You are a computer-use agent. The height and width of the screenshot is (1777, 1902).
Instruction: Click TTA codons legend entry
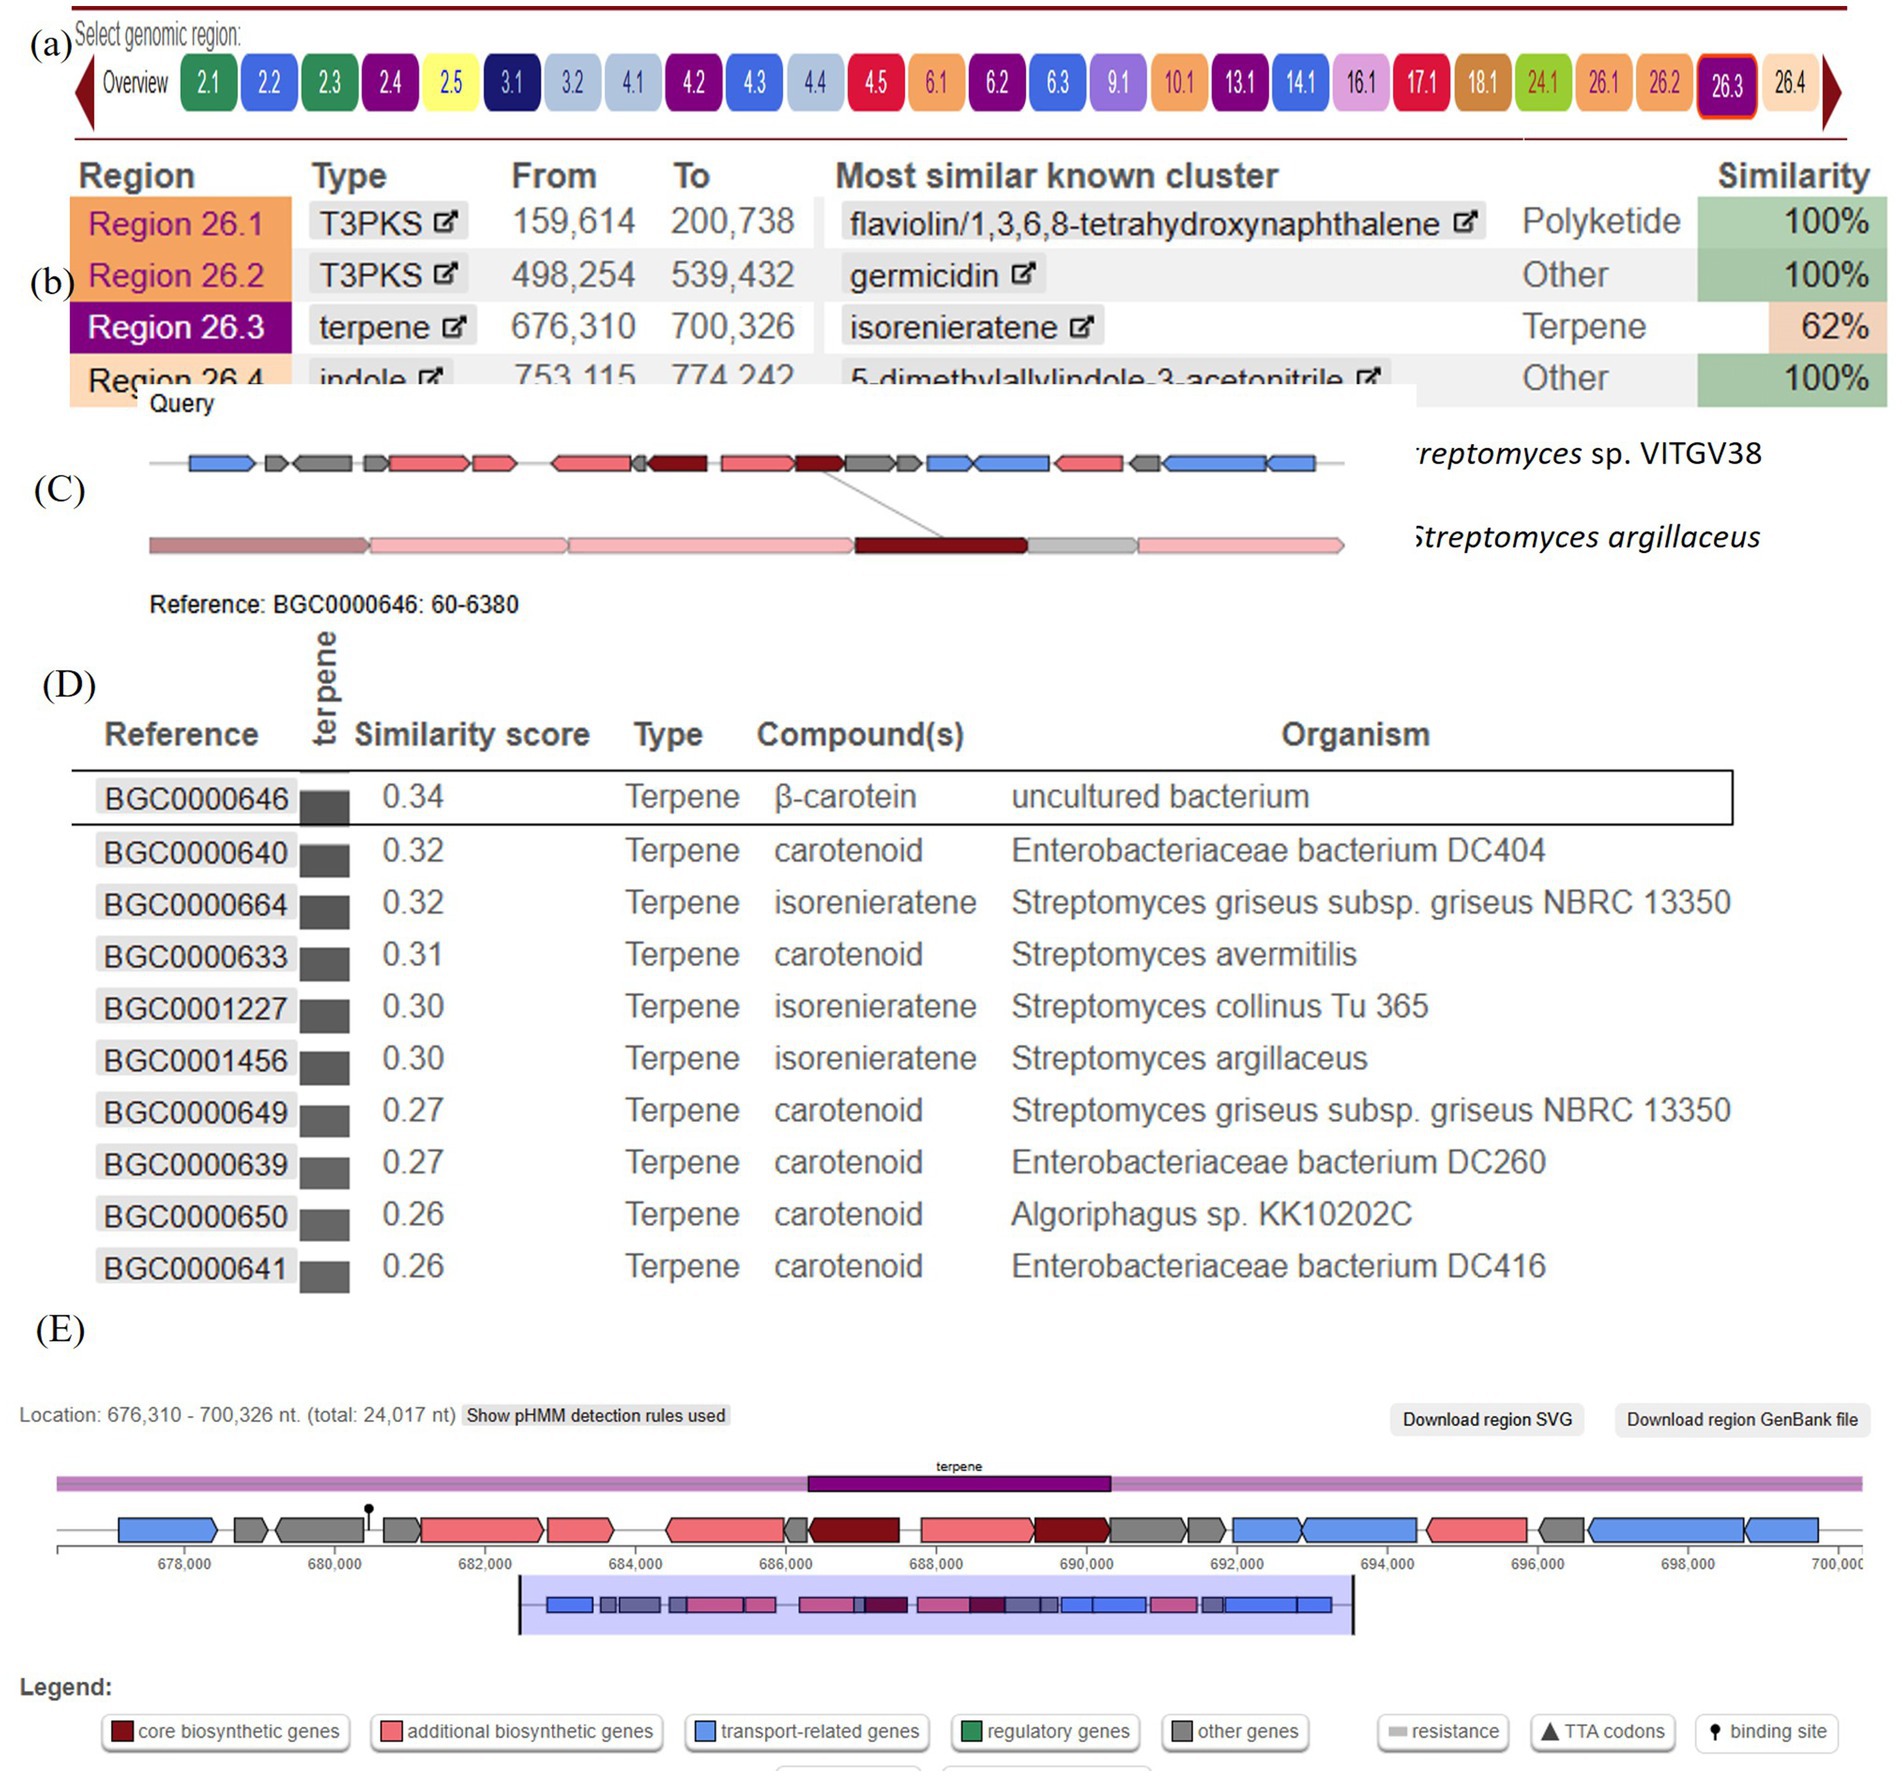(1604, 1731)
